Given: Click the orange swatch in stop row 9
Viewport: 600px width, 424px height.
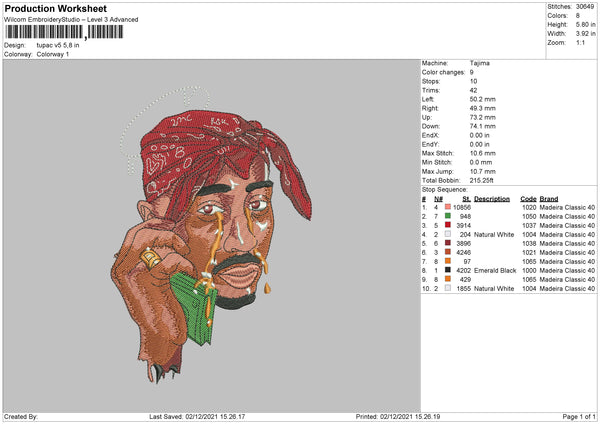Looking at the screenshot, I should pyautogui.click(x=448, y=279).
